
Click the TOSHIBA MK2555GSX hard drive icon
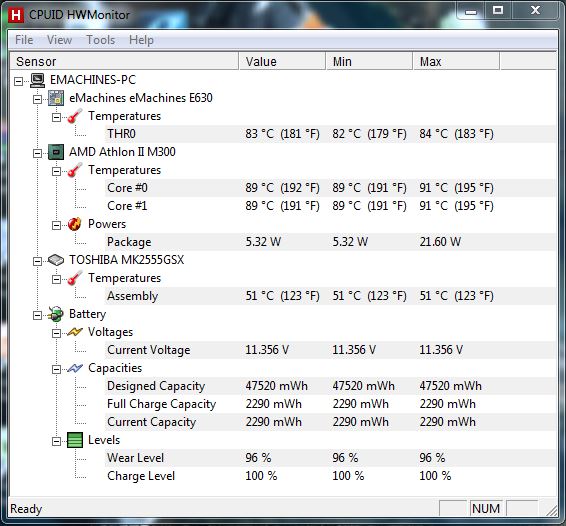56,260
